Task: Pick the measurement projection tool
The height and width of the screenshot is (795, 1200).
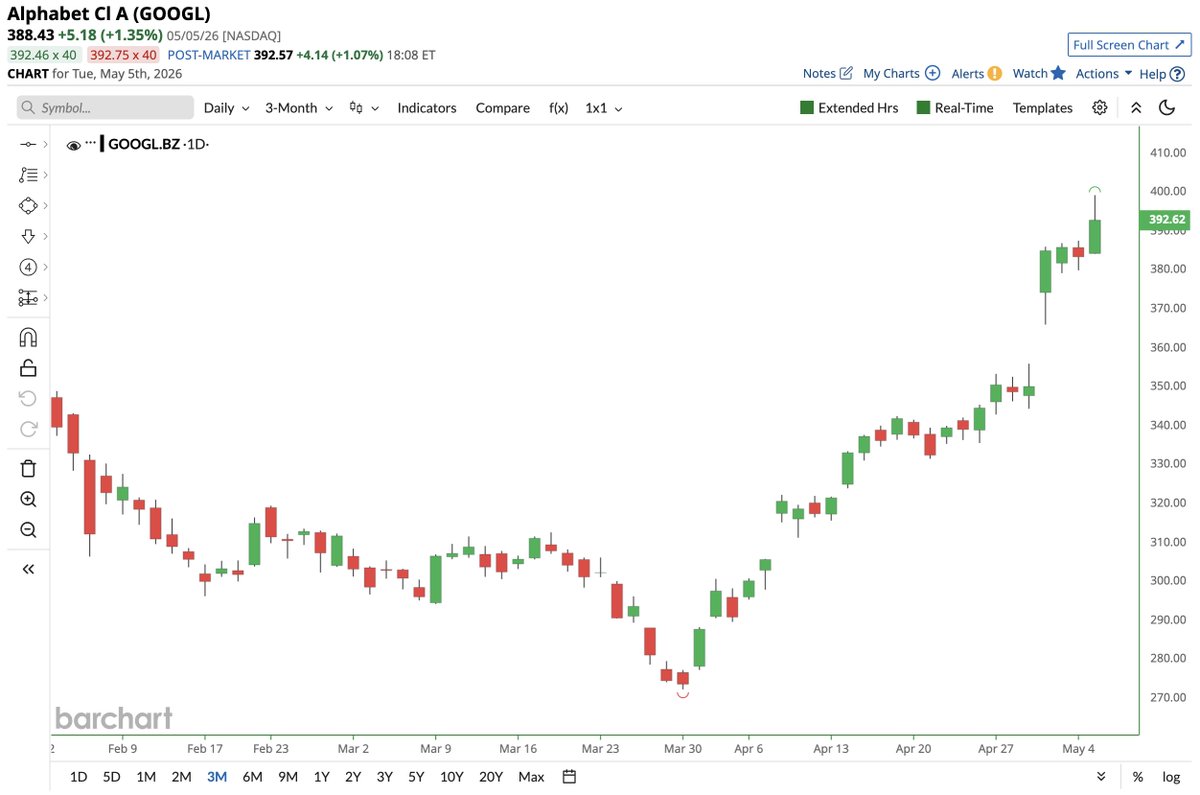Action: [28, 298]
